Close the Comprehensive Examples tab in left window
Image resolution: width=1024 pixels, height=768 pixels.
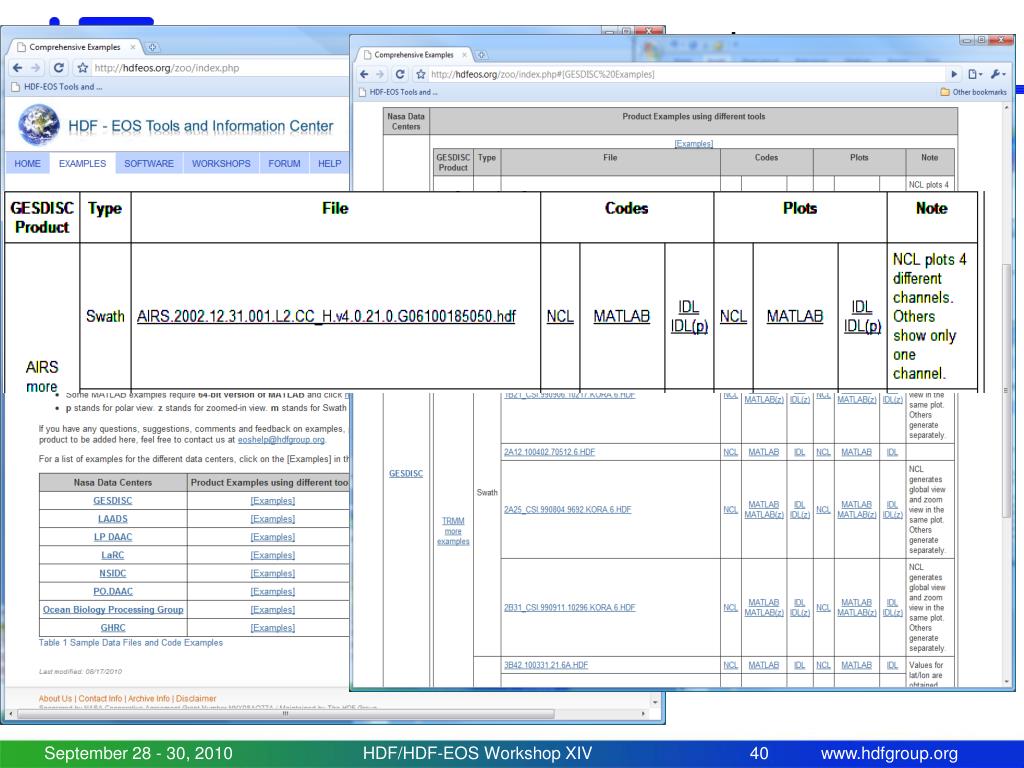133,47
